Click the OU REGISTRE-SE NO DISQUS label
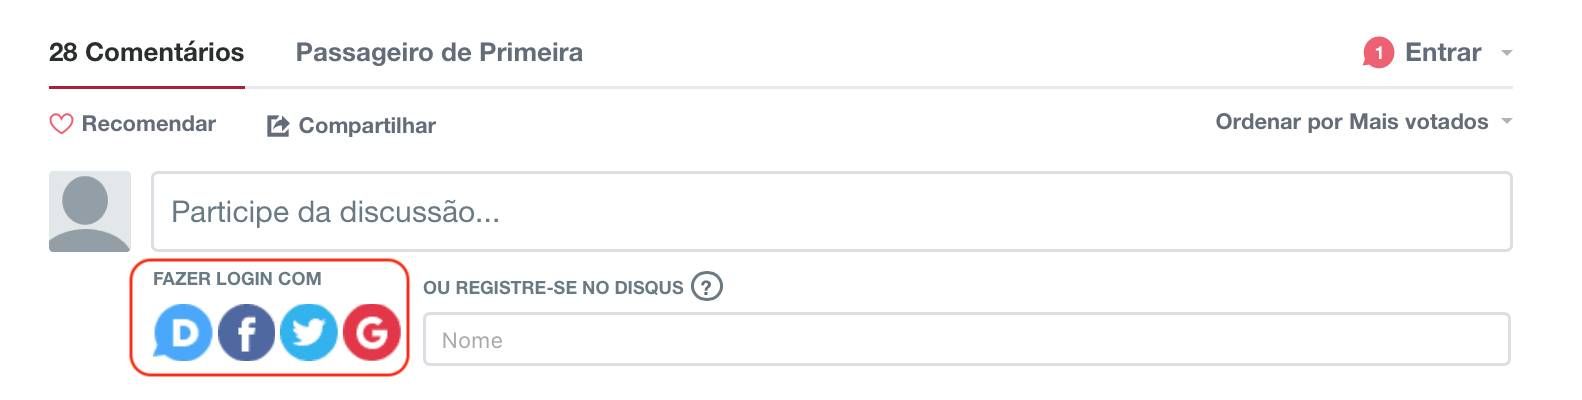The image size is (1582, 400). [x=553, y=288]
